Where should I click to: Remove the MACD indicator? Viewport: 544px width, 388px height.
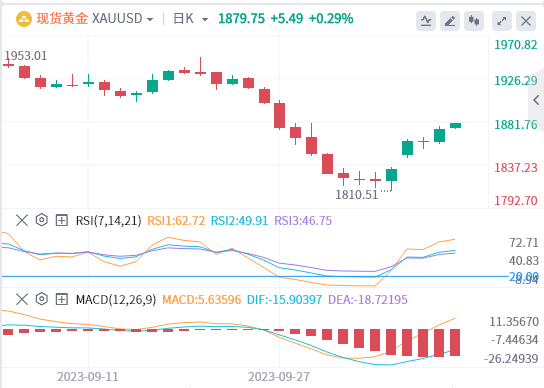[22, 299]
